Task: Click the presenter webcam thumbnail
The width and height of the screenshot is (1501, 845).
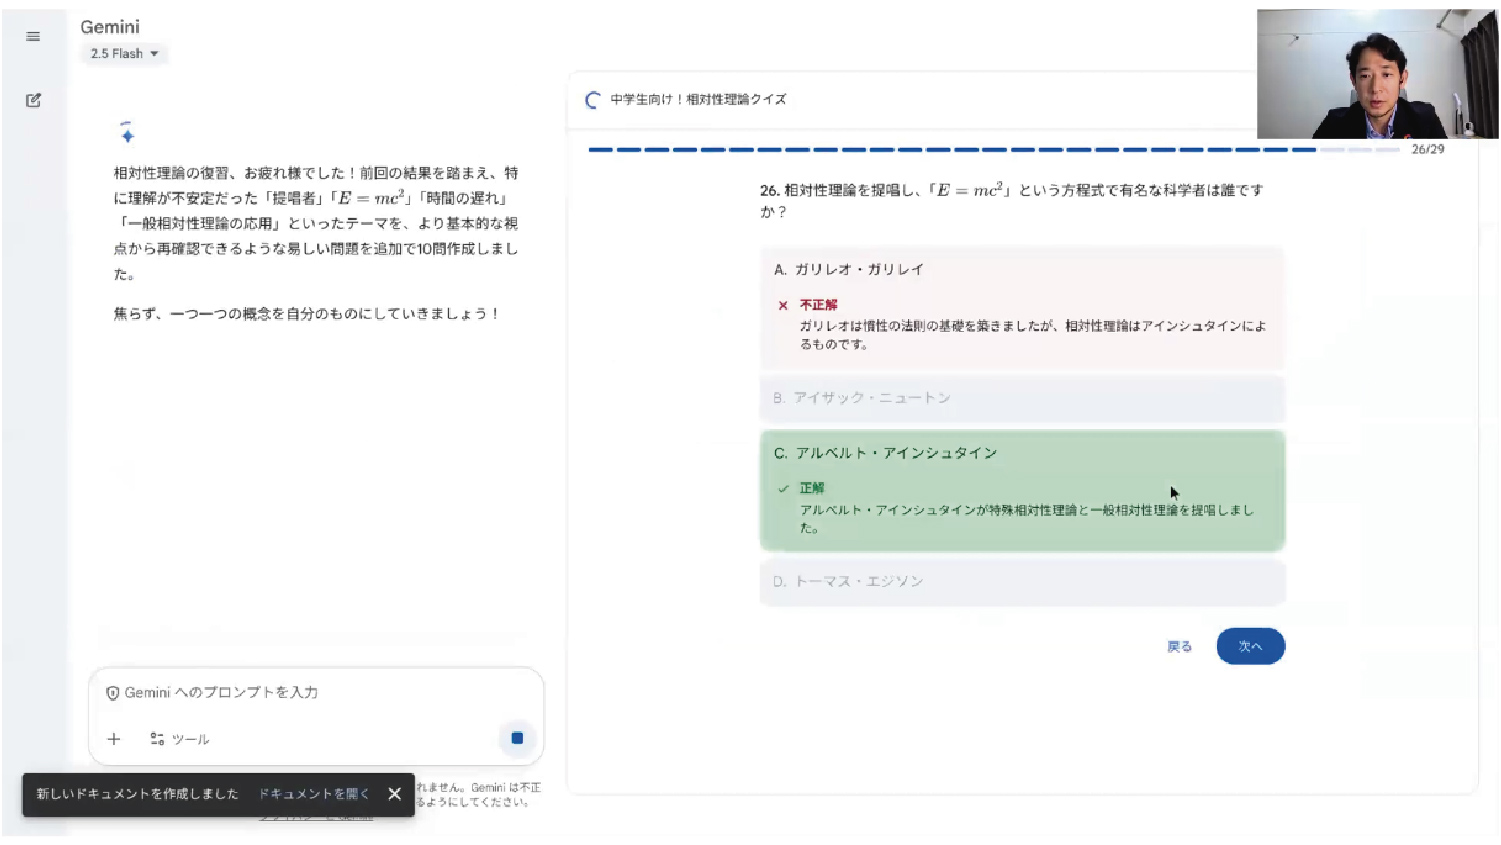Action: point(1376,74)
